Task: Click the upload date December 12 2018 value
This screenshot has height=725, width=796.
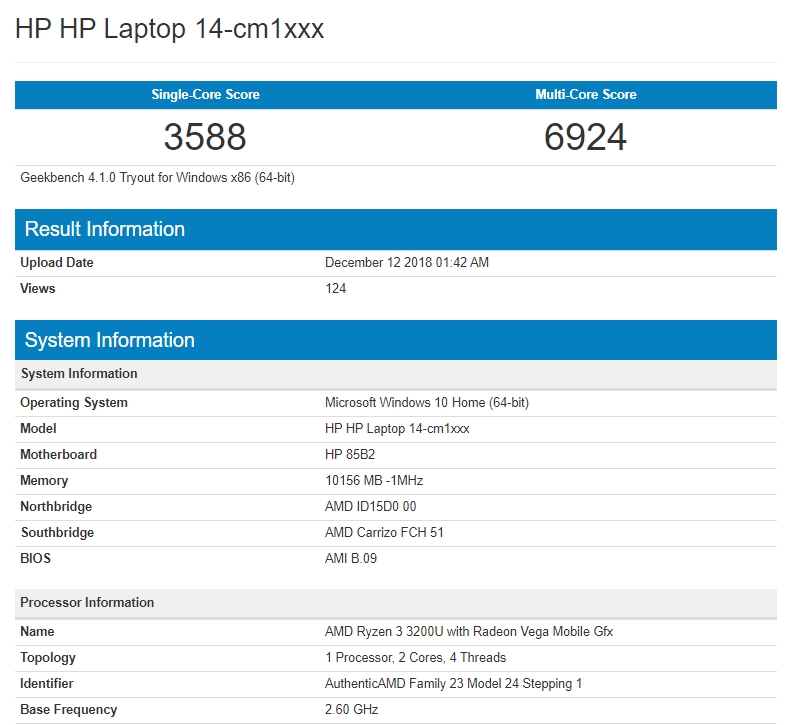Action: tap(407, 263)
